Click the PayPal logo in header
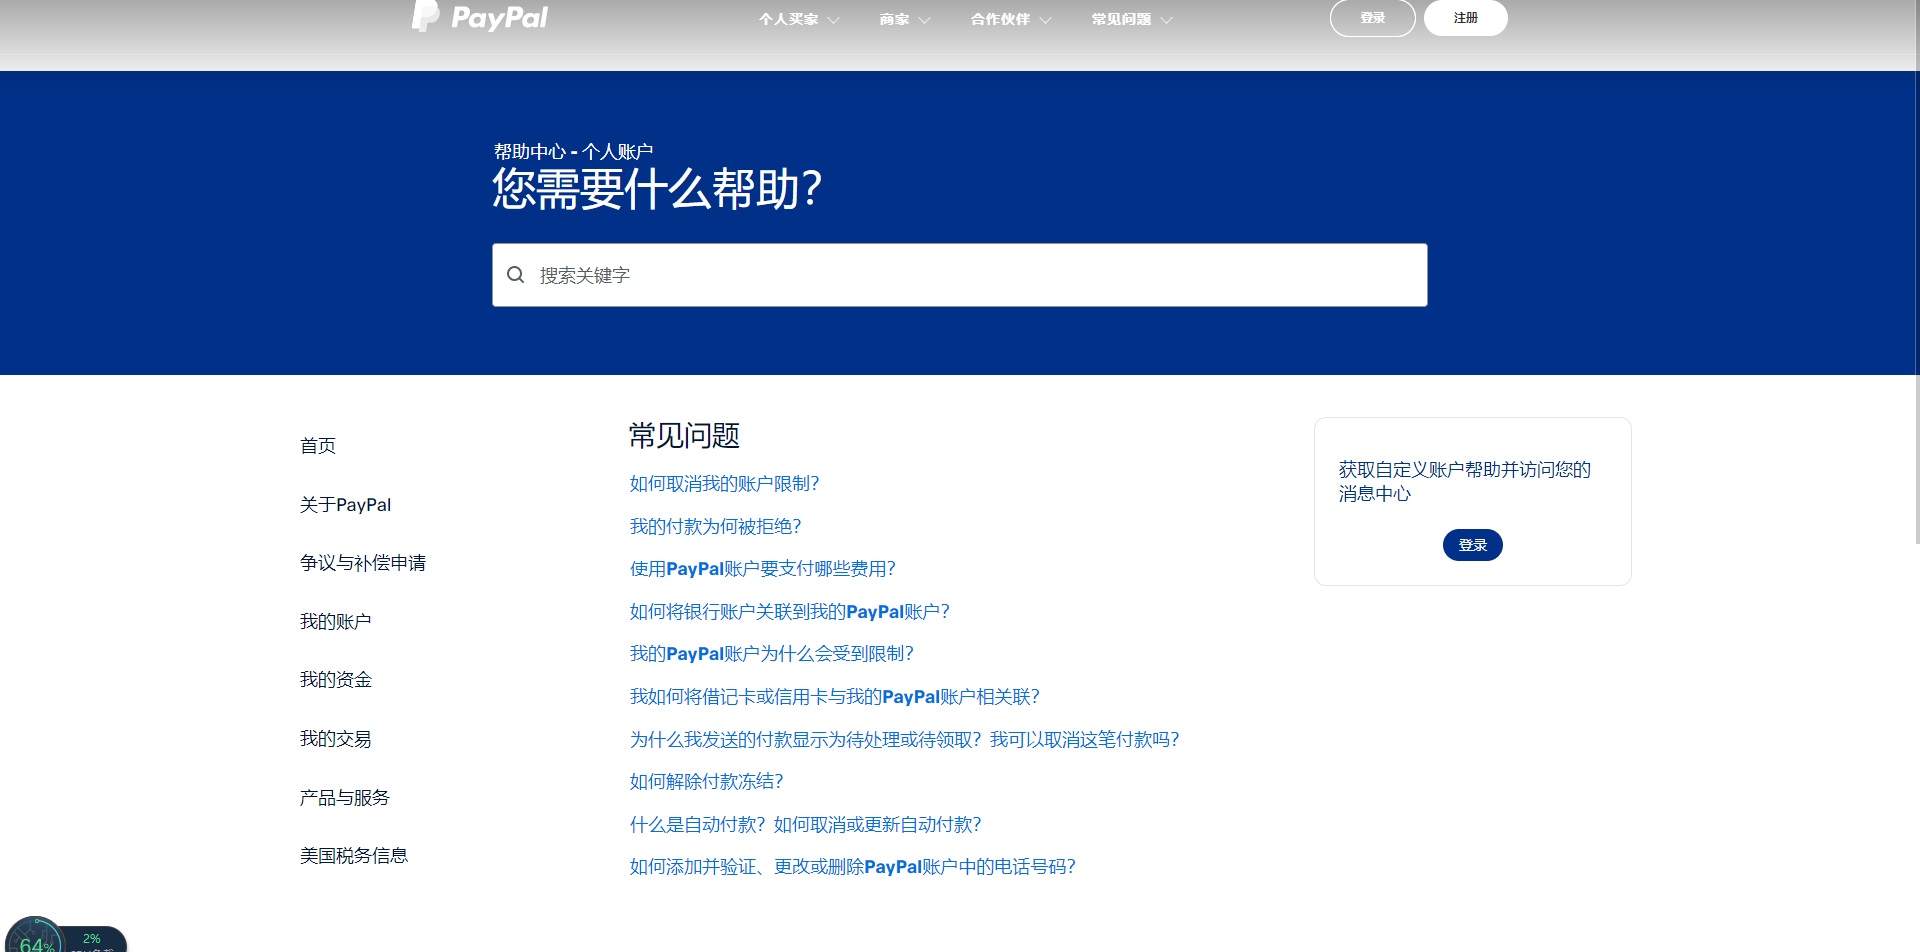Viewport: 1920px width, 952px height. 480,17
